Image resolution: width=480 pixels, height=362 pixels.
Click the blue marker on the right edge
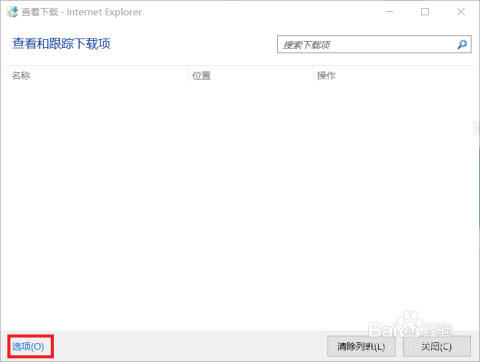[476, 129]
